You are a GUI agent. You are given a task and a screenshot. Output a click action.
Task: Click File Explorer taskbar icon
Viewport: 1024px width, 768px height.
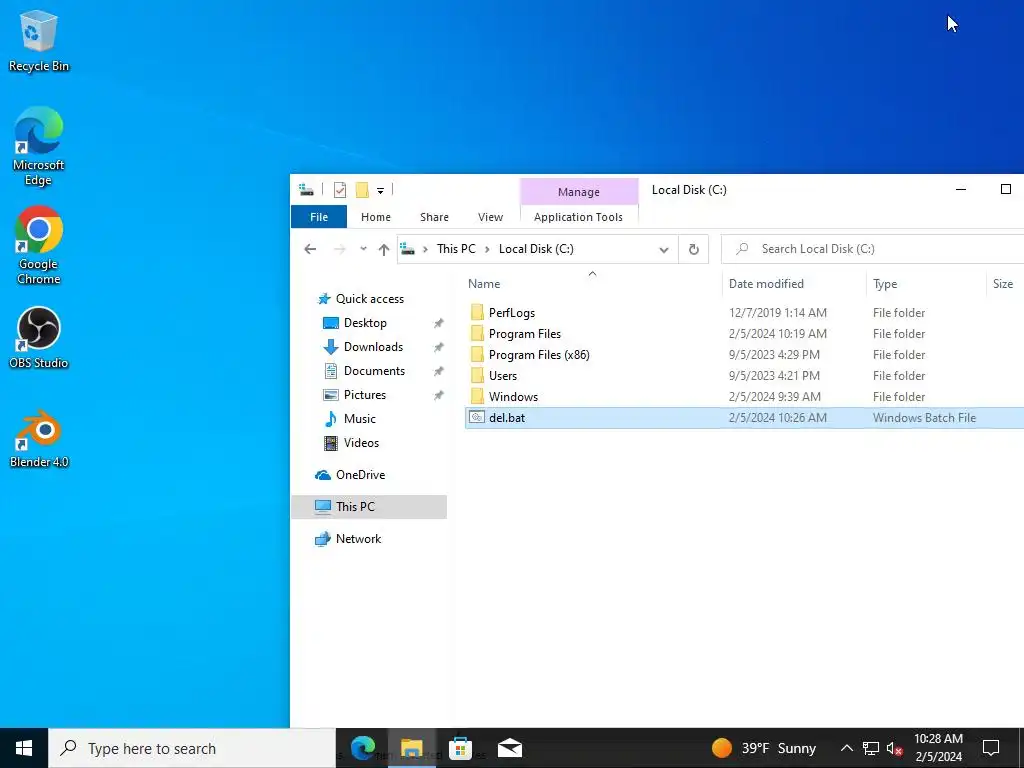click(411, 748)
